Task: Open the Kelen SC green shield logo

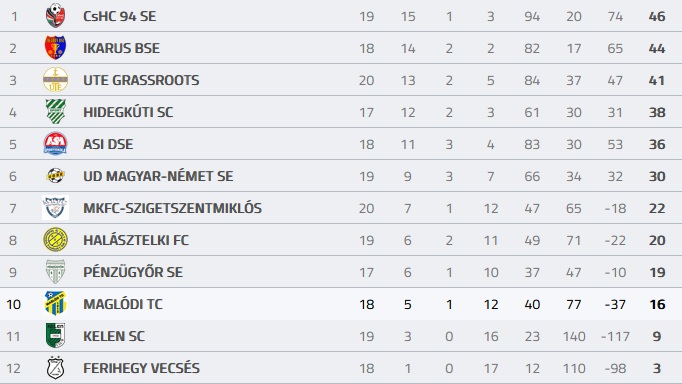Action: pyautogui.click(x=55, y=336)
